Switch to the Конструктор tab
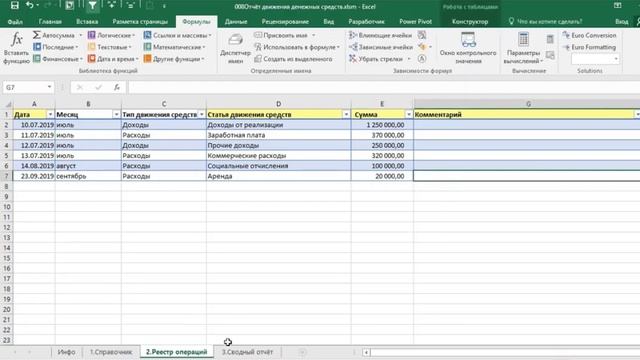Viewport: 640px width, 360px height. click(x=470, y=22)
